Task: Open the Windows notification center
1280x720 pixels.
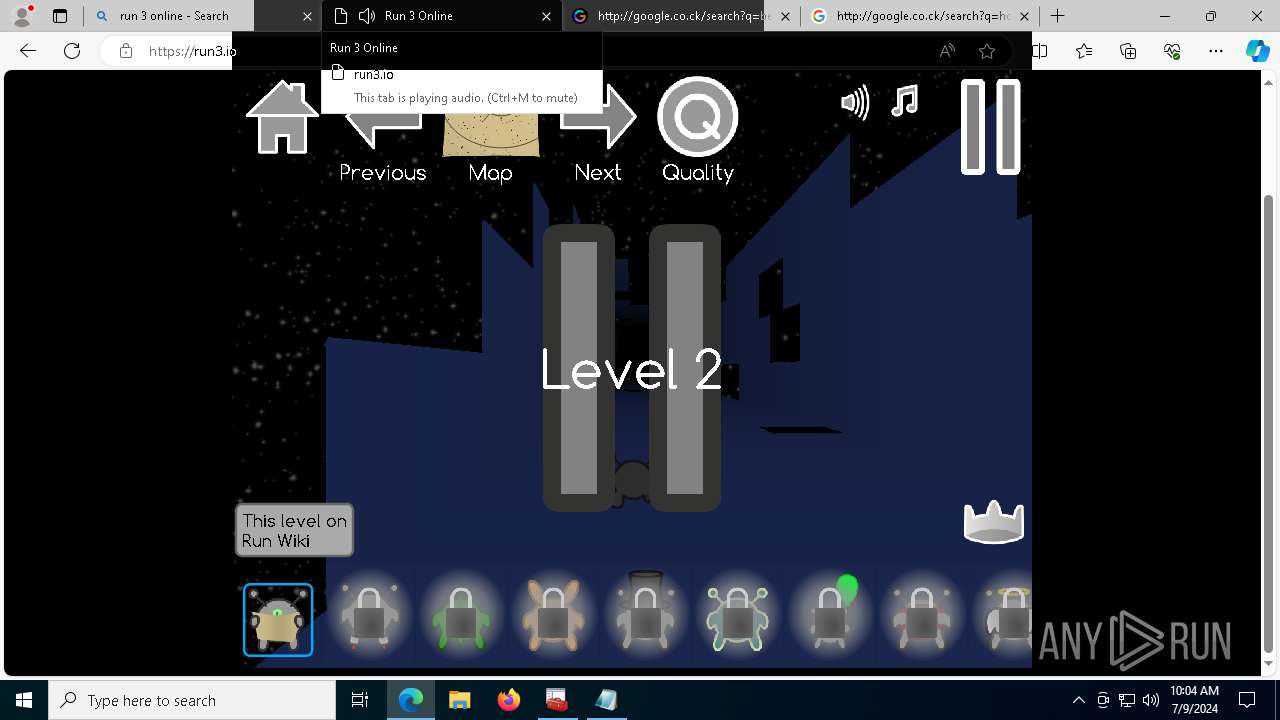Action: [x=1247, y=700]
